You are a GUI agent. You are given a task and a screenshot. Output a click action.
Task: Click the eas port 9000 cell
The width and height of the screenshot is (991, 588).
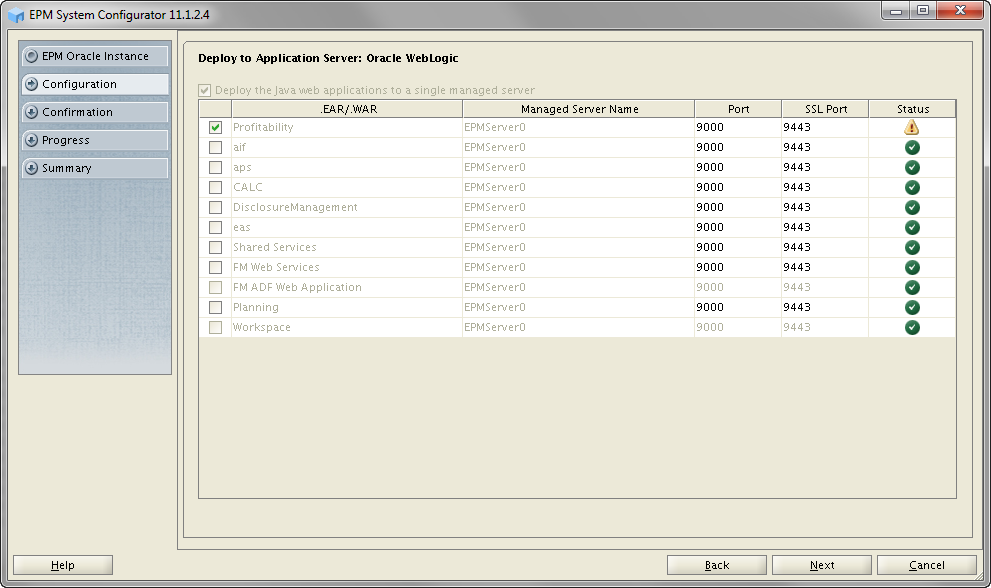pyautogui.click(x=738, y=227)
